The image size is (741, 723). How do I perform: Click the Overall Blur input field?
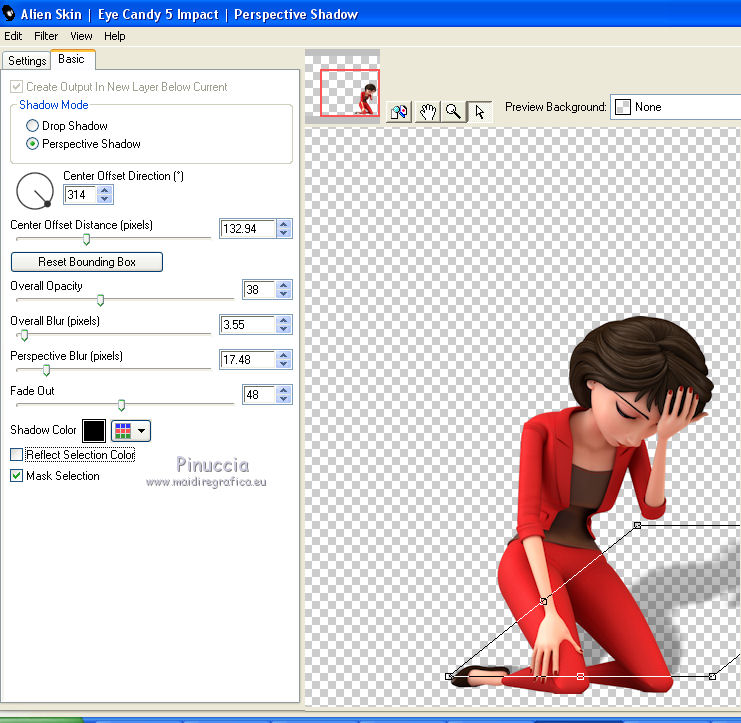248,325
